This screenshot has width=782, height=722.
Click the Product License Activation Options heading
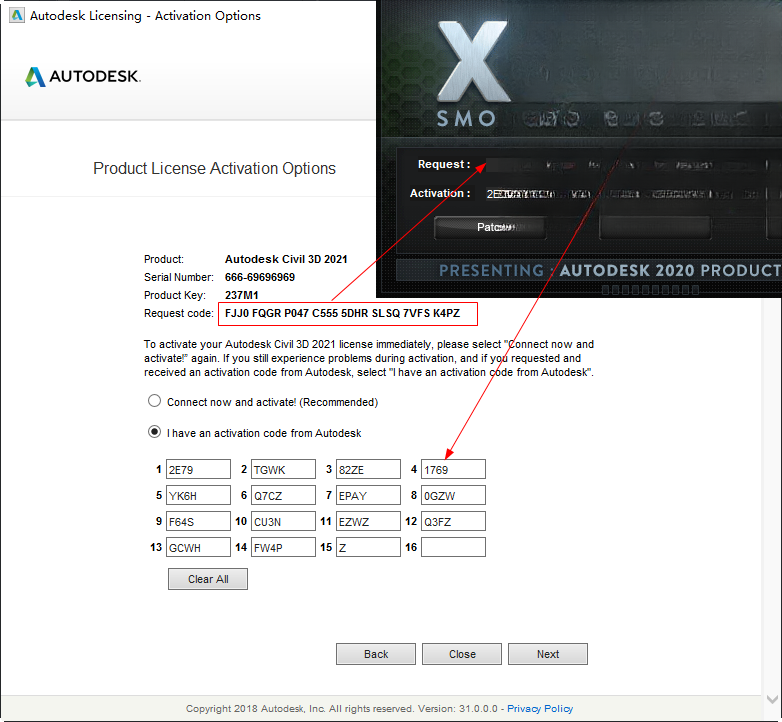214,169
